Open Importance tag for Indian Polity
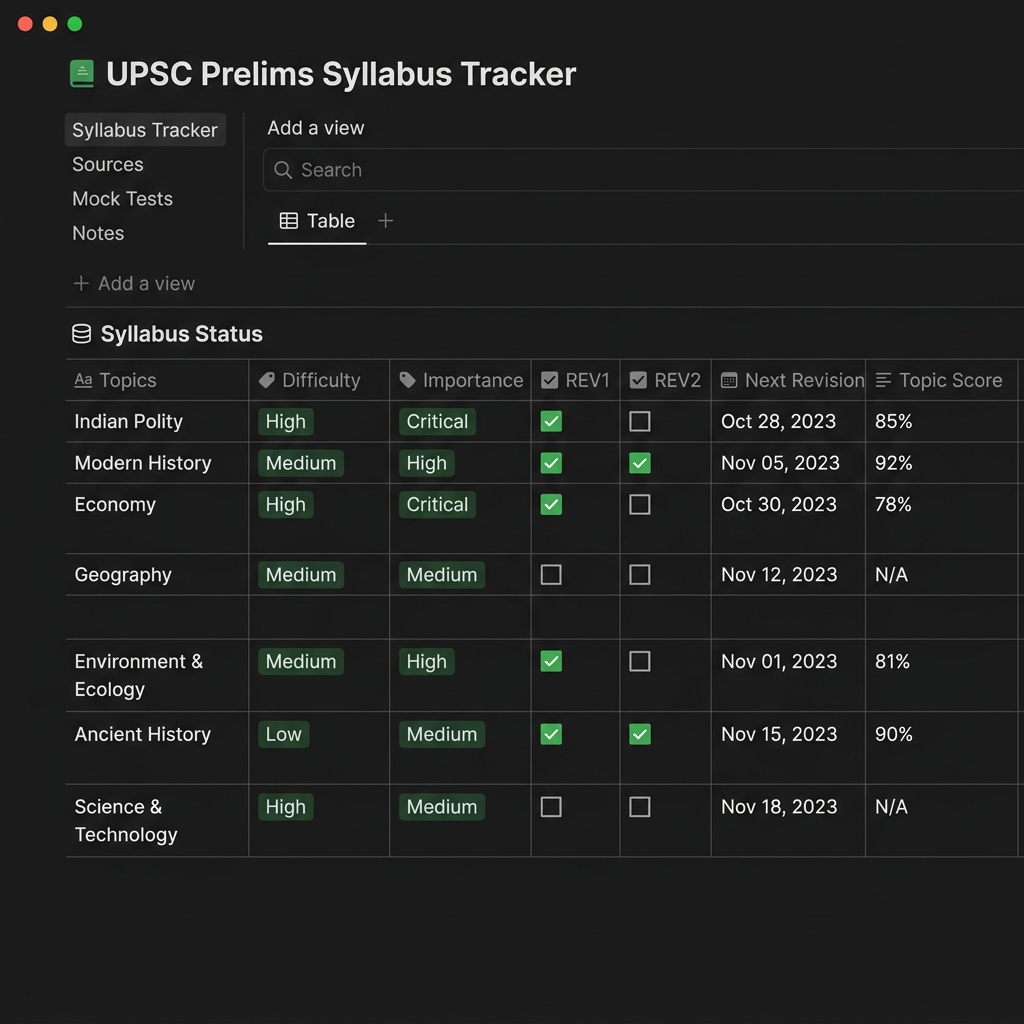 438,421
